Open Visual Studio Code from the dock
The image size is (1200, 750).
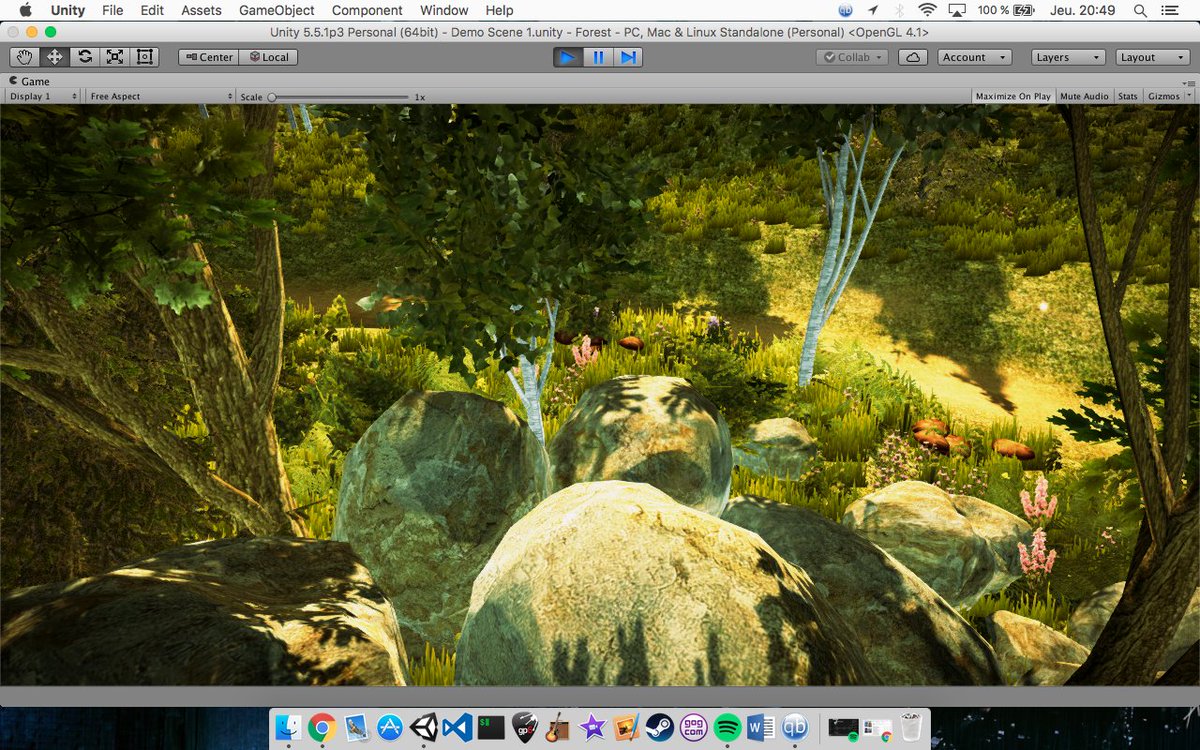(457, 728)
